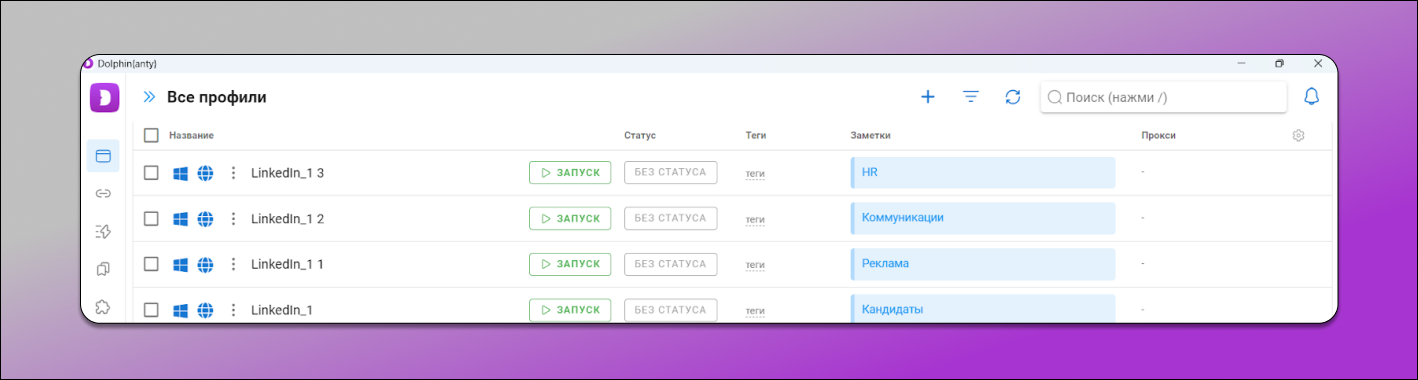Click the Поиск search field
The height and width of the screenshot is (380, 1418).
1163,97
